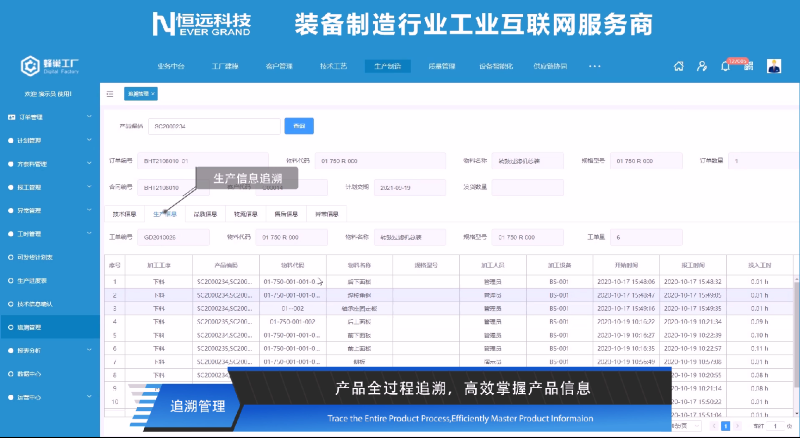This screenshot has height=438, width=800.
Task: Switch to the 售后信息 tab
Action: [x=286, y=214]
